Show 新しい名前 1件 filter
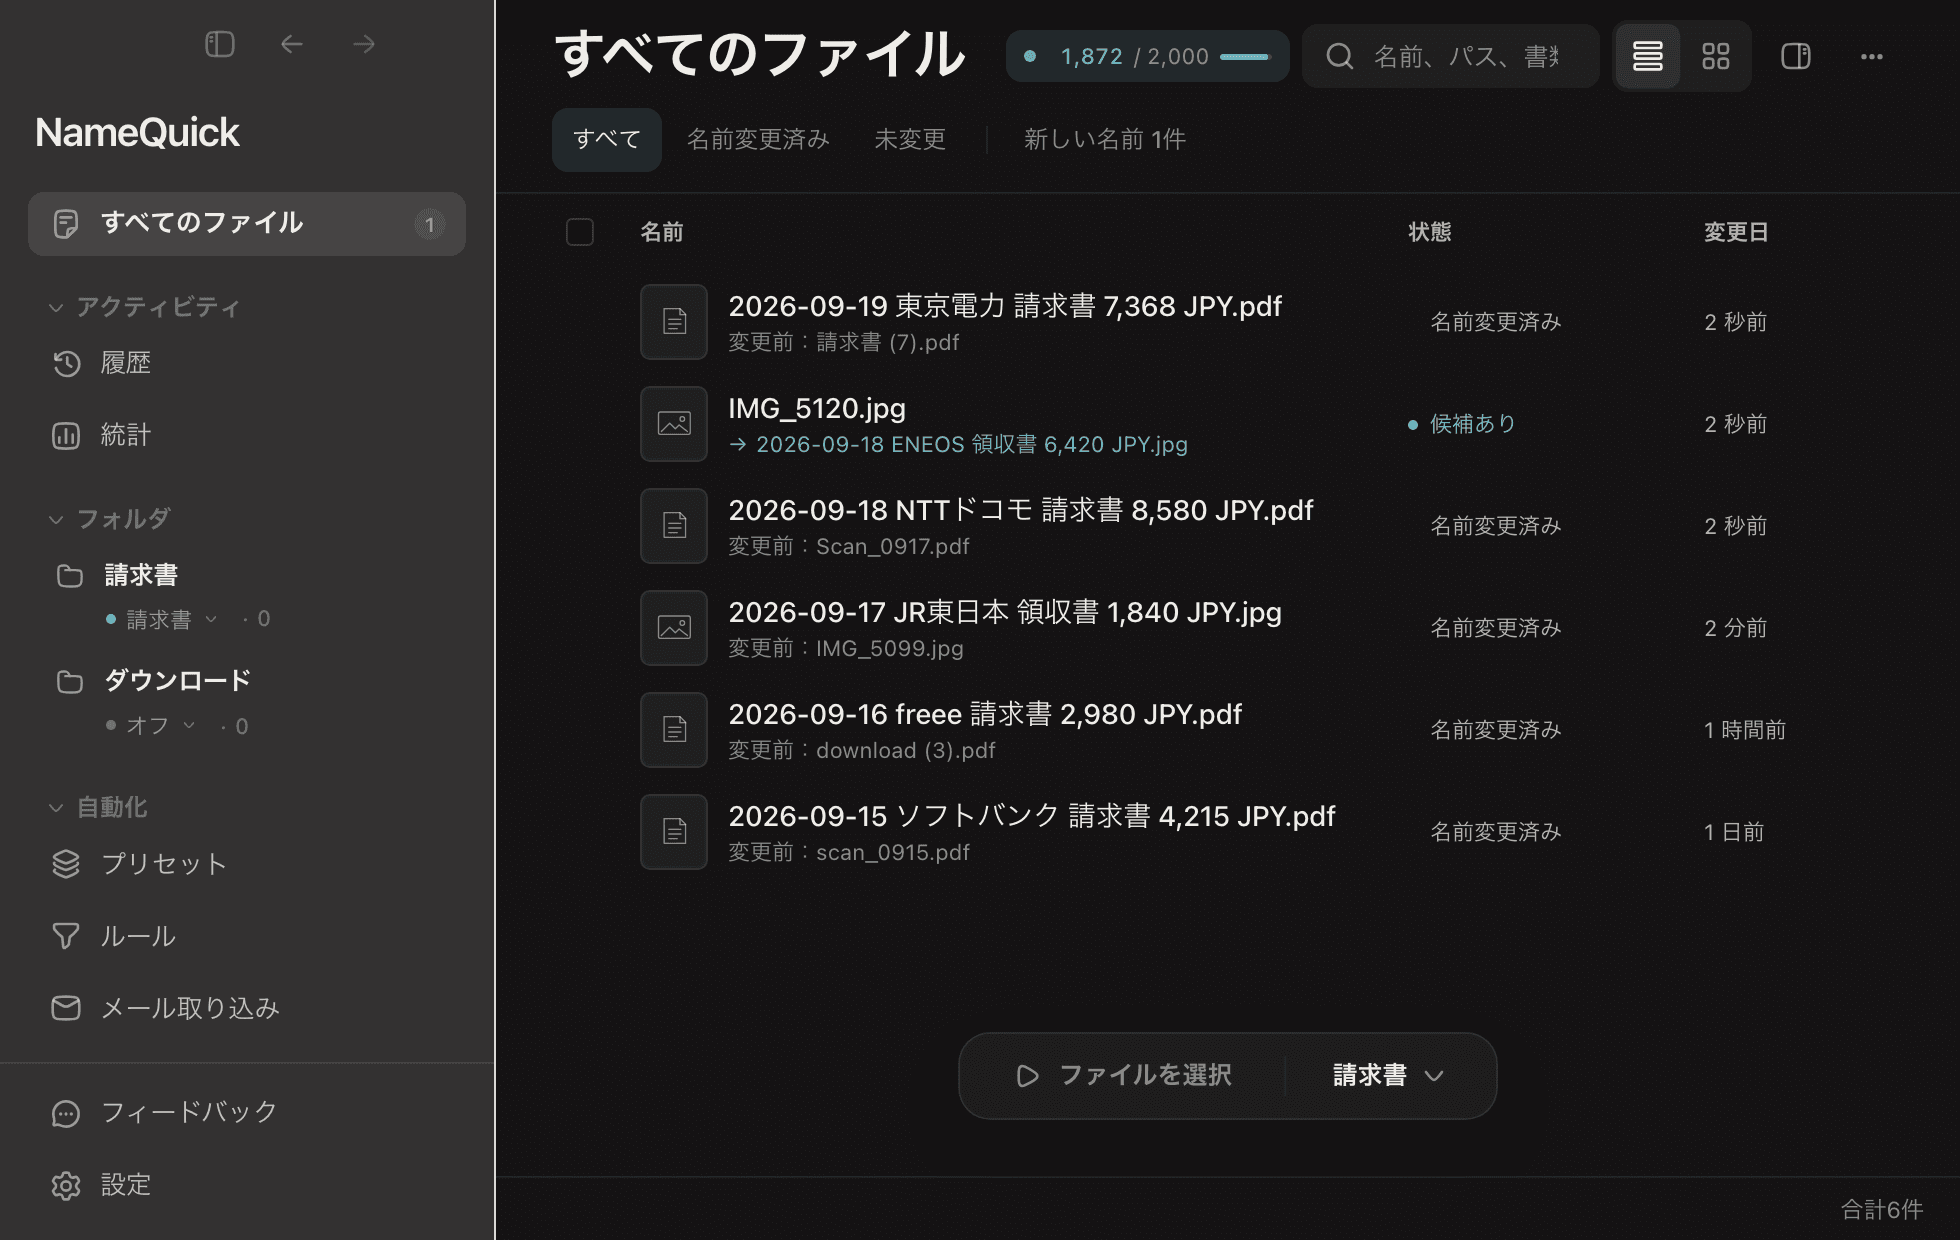Viewport: 1960px width, 1240px height. coord(1105,139)
